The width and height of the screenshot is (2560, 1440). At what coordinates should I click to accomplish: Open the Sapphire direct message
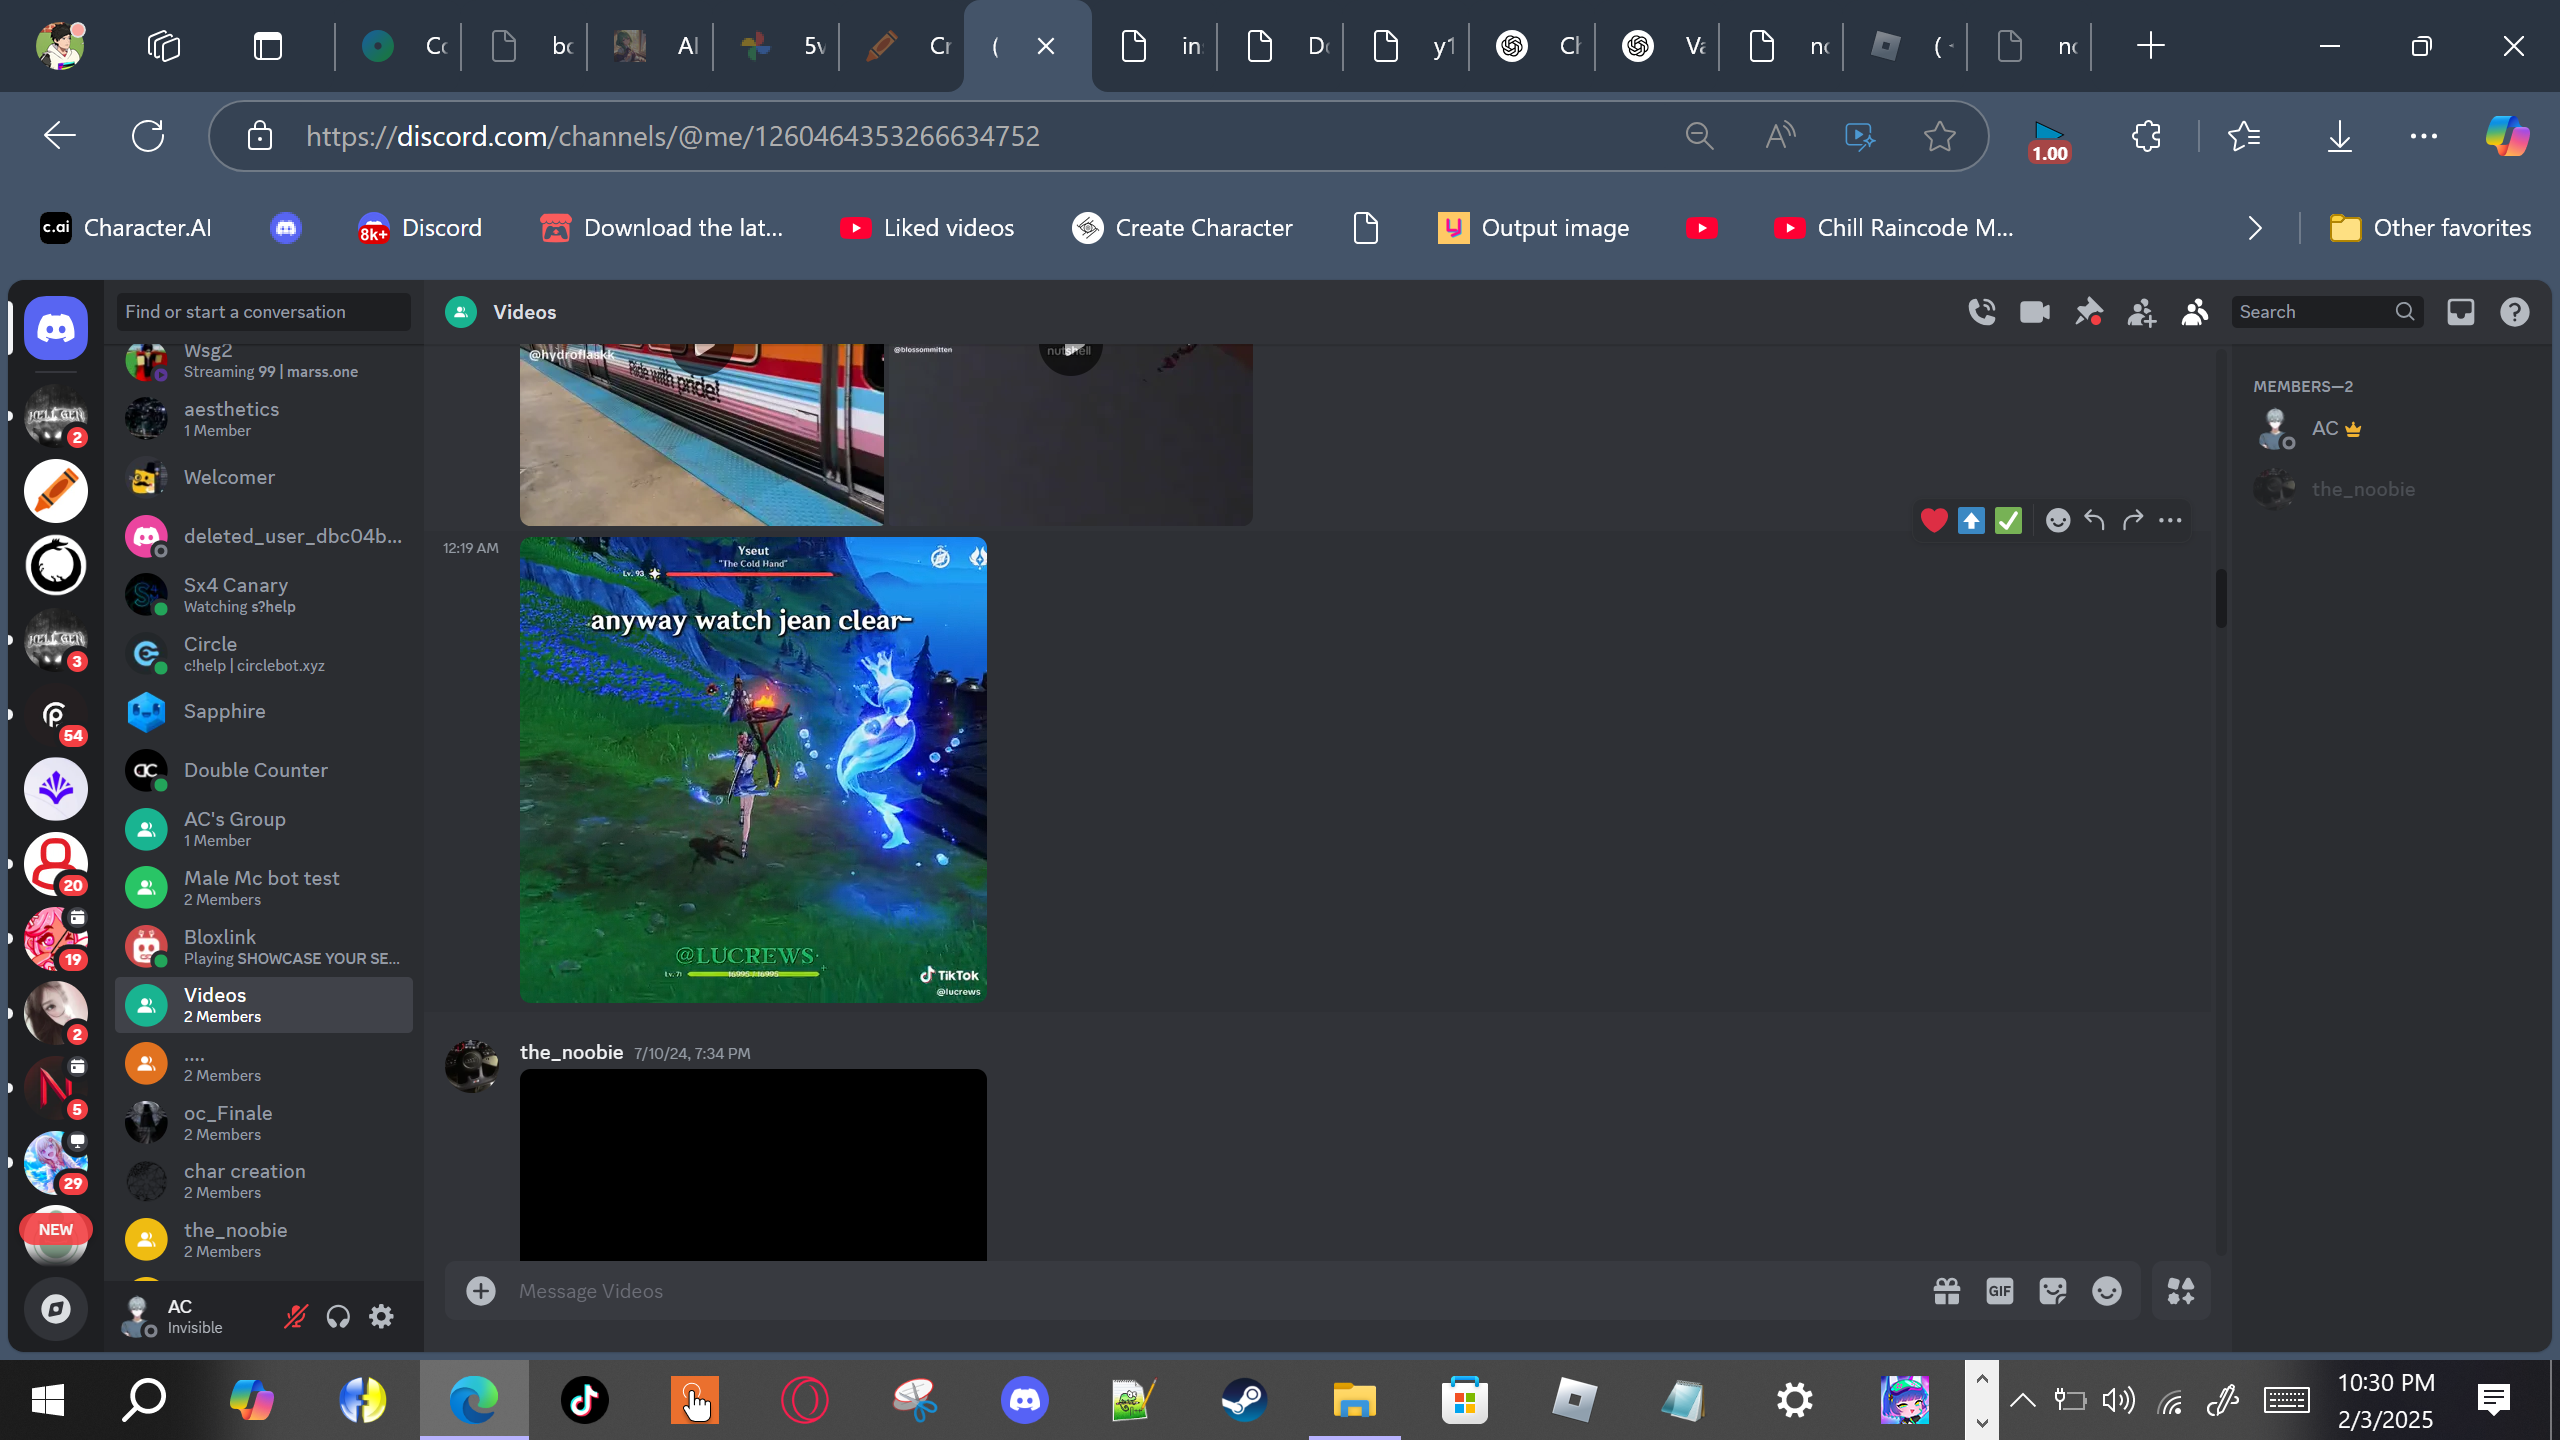(x=264, y=711)
